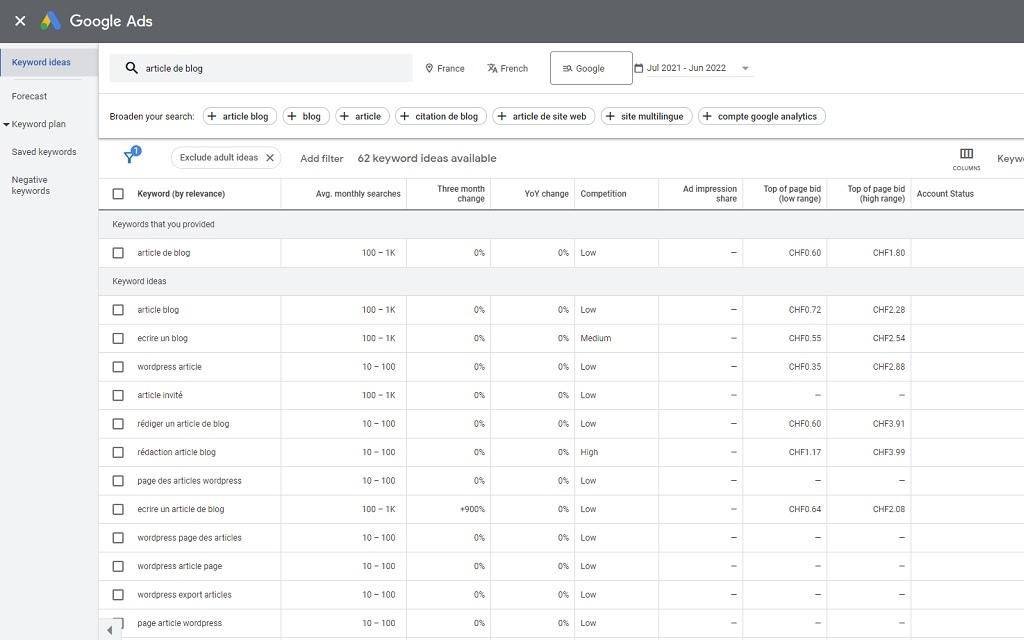Image resolution: width=1024 pixels, height=640 pixels.
Task: Add 'compte google analytics' suggestion
Action: pyautogui.click(x=761, y=116)
